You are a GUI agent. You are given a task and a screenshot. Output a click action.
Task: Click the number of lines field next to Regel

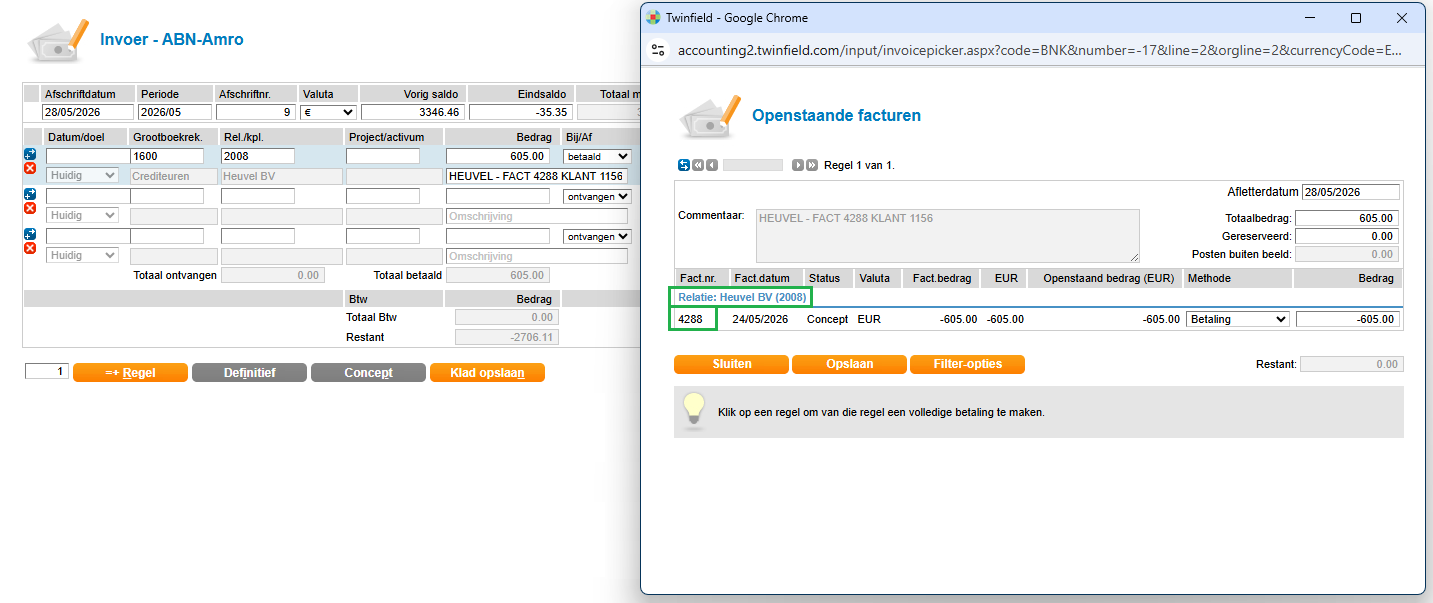tap(46, 371)
